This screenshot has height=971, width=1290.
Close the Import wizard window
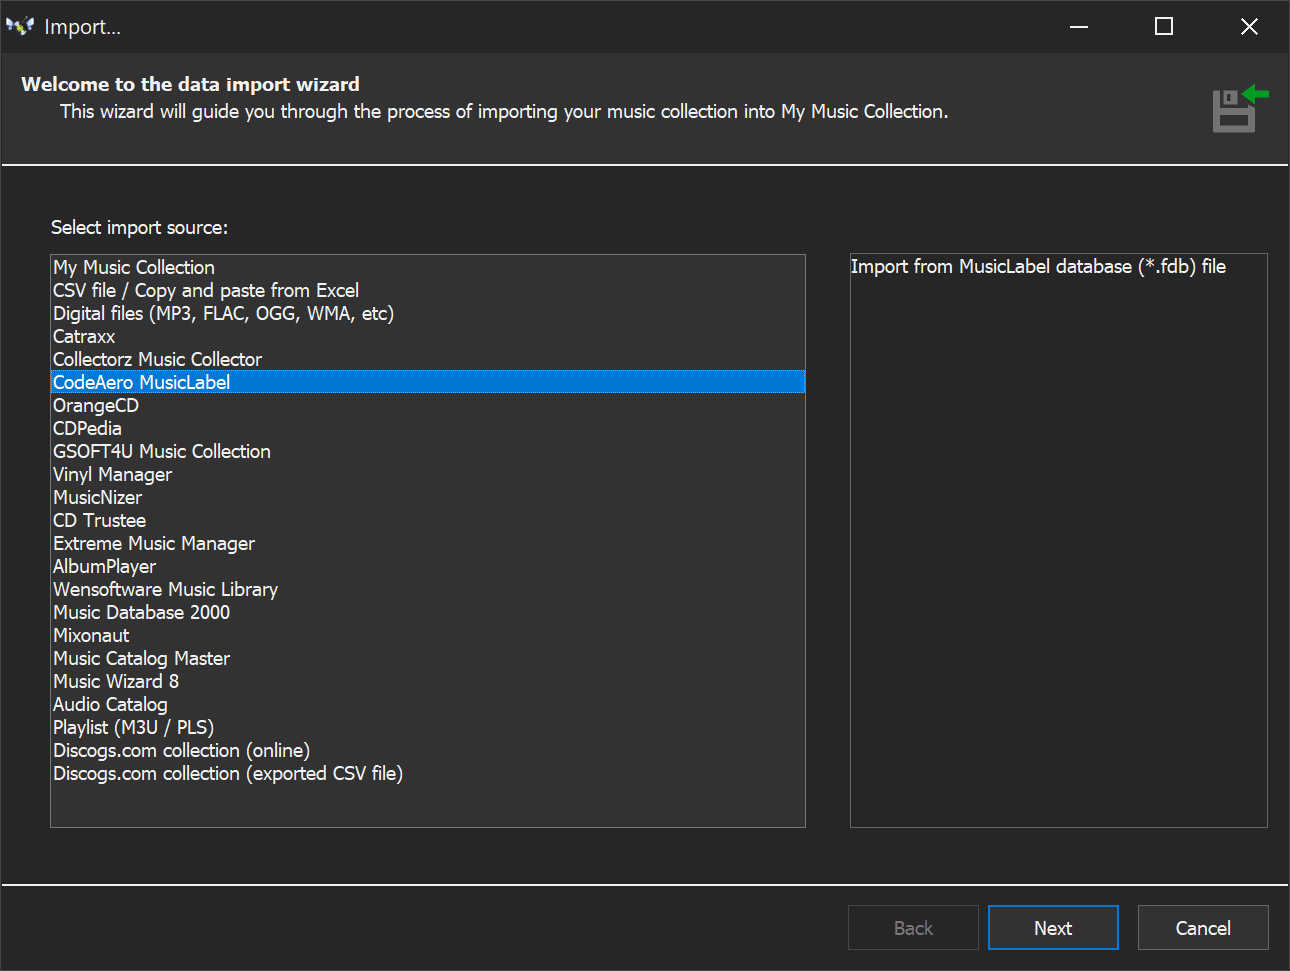[1249, 27]
